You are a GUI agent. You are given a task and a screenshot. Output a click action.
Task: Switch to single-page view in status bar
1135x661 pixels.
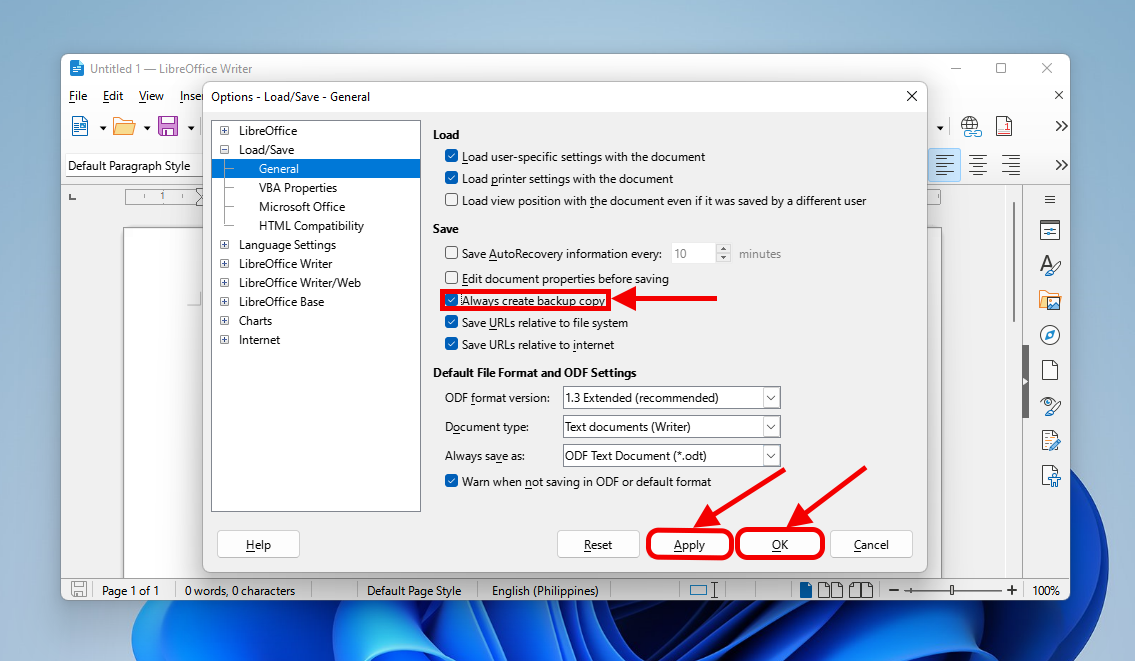(806, 590)
